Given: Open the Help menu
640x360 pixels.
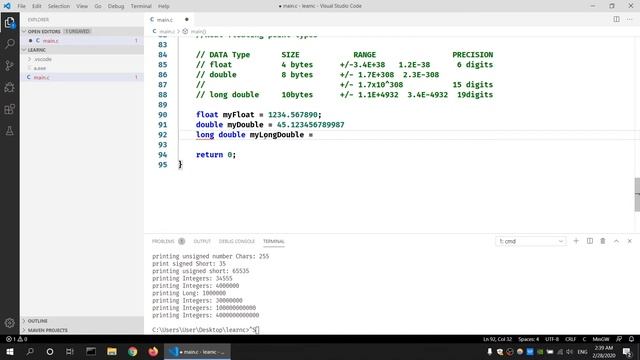Looking at the screenshot, I should click(x=164, y=6).
